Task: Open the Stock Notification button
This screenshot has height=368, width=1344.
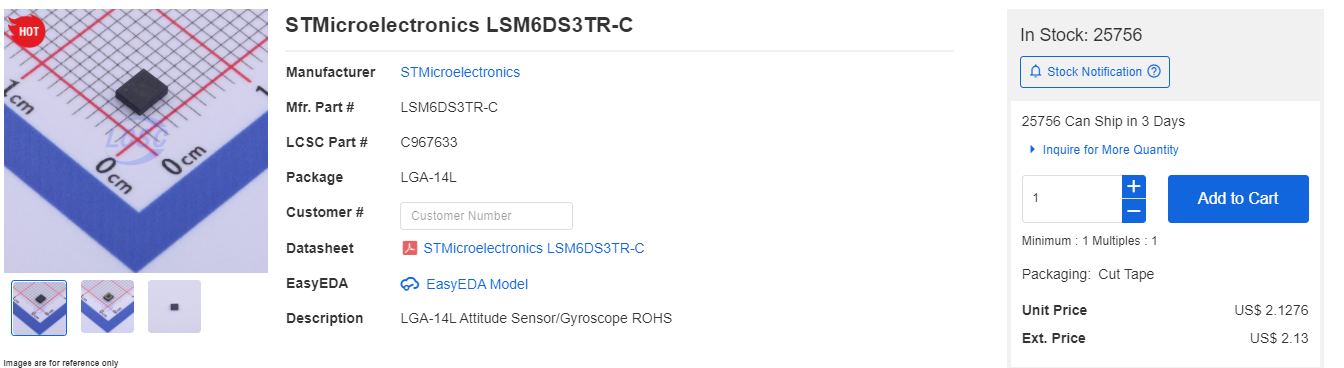Action: pos(1094,72)
